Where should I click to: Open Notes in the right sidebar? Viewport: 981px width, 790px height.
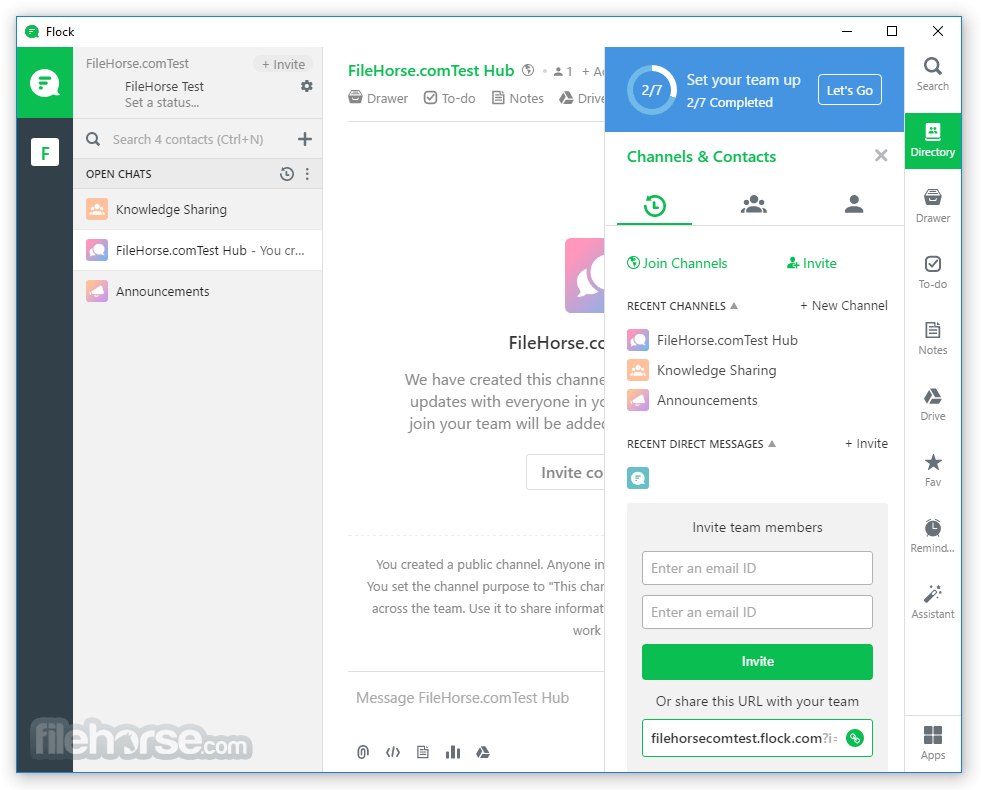pyautogui.click(x=932, y=338)
